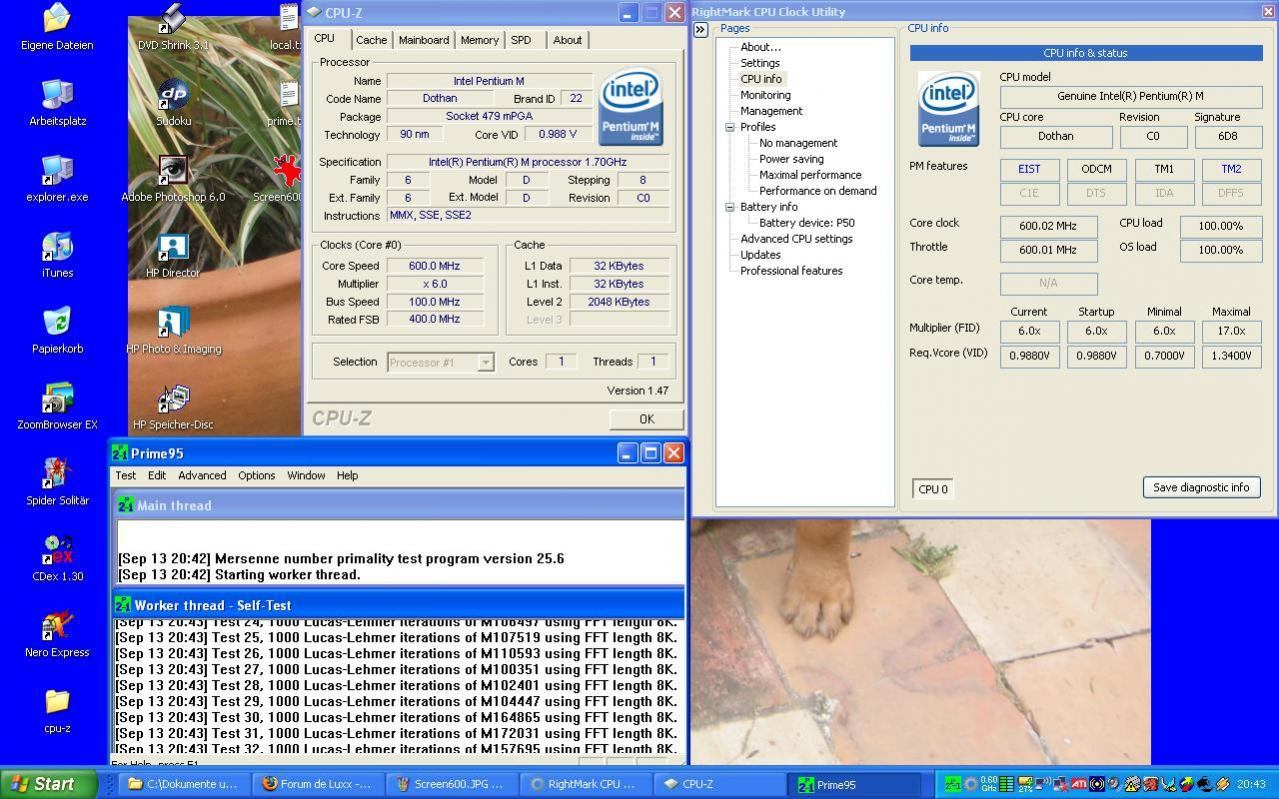Select Monitoring in the Pages tree
The width and height of the screenshot is (1279, 799).
click(765, 95)
